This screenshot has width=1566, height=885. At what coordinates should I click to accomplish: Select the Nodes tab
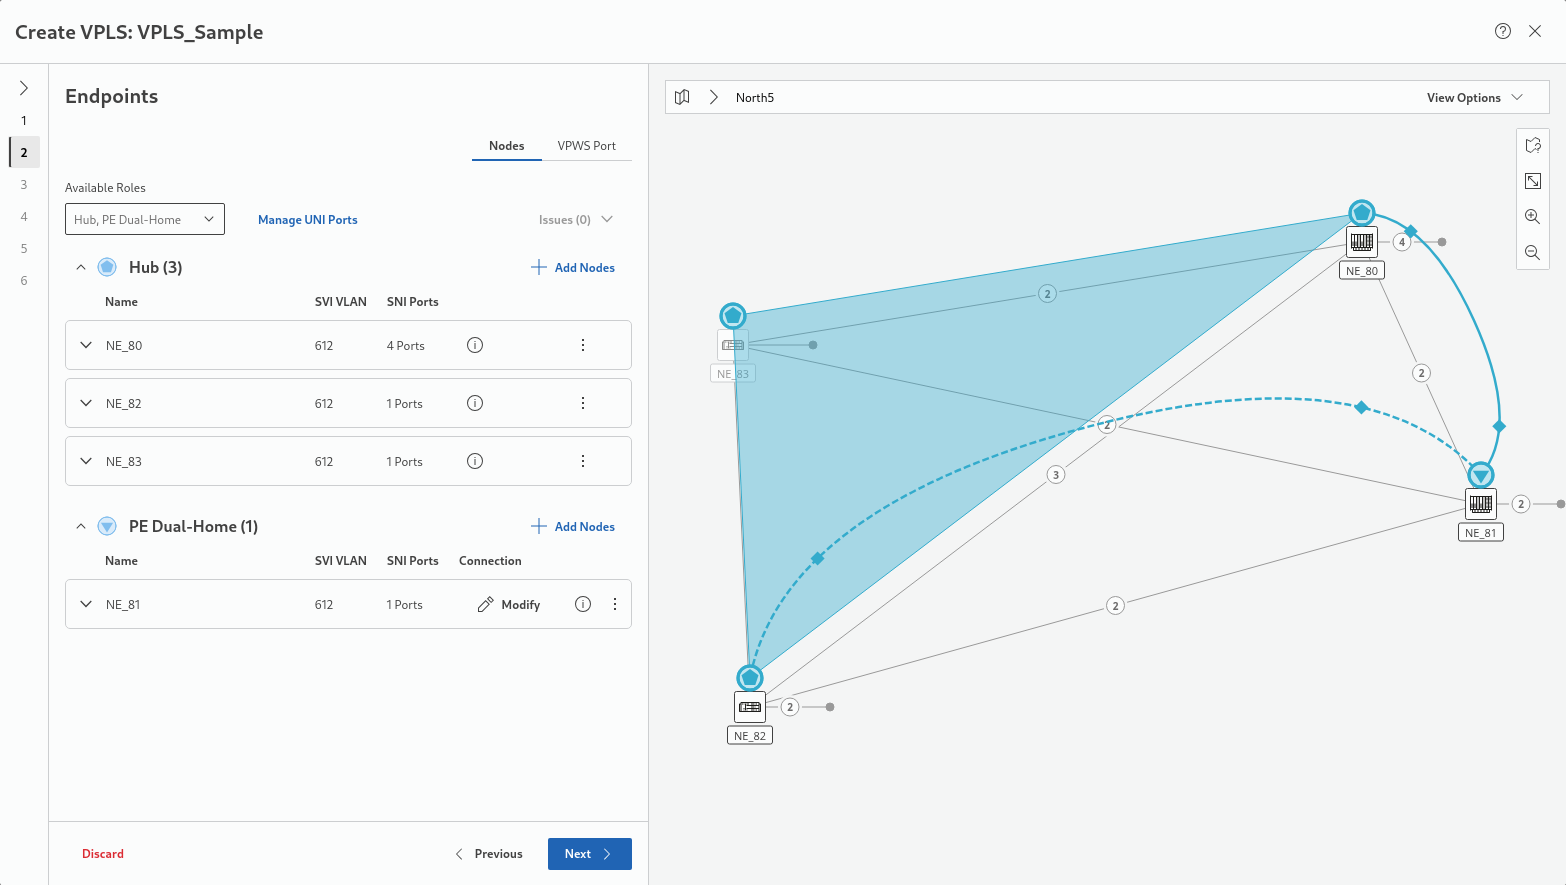(506, 146)
